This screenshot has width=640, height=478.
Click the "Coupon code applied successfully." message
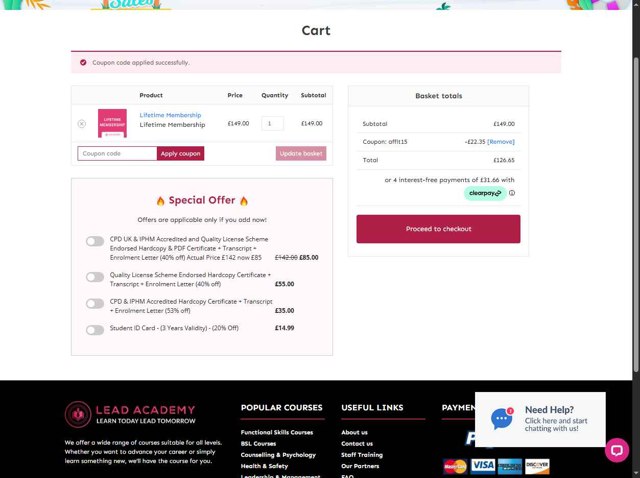coord(141,62)
